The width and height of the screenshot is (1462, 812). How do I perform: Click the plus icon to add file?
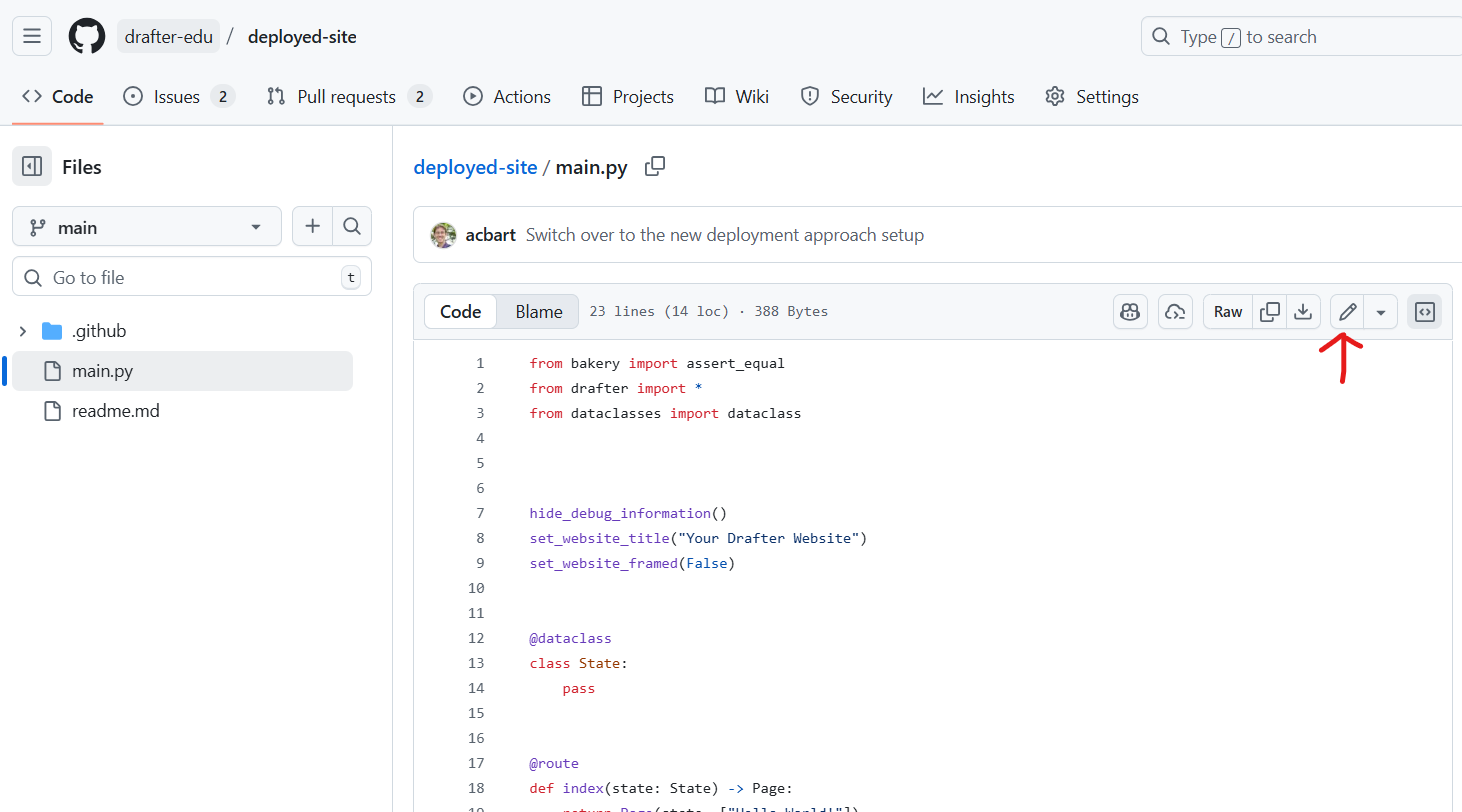click(312, 227)
